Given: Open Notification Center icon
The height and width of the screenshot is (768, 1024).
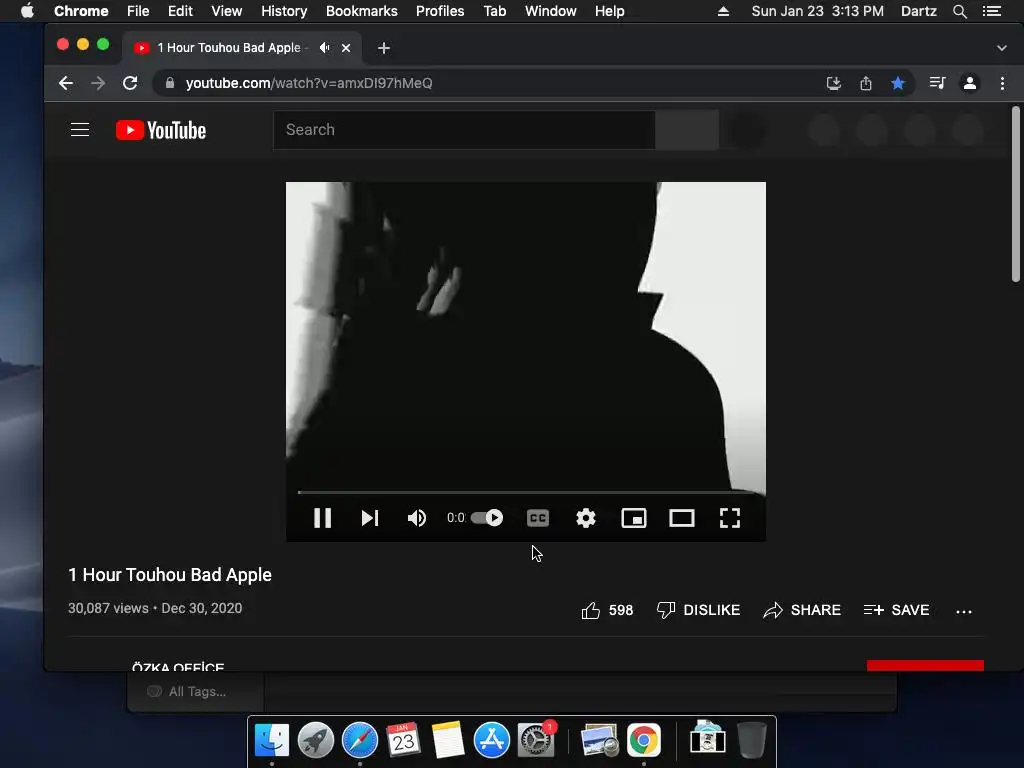Looking at the screenshot, I should point(992,11).
